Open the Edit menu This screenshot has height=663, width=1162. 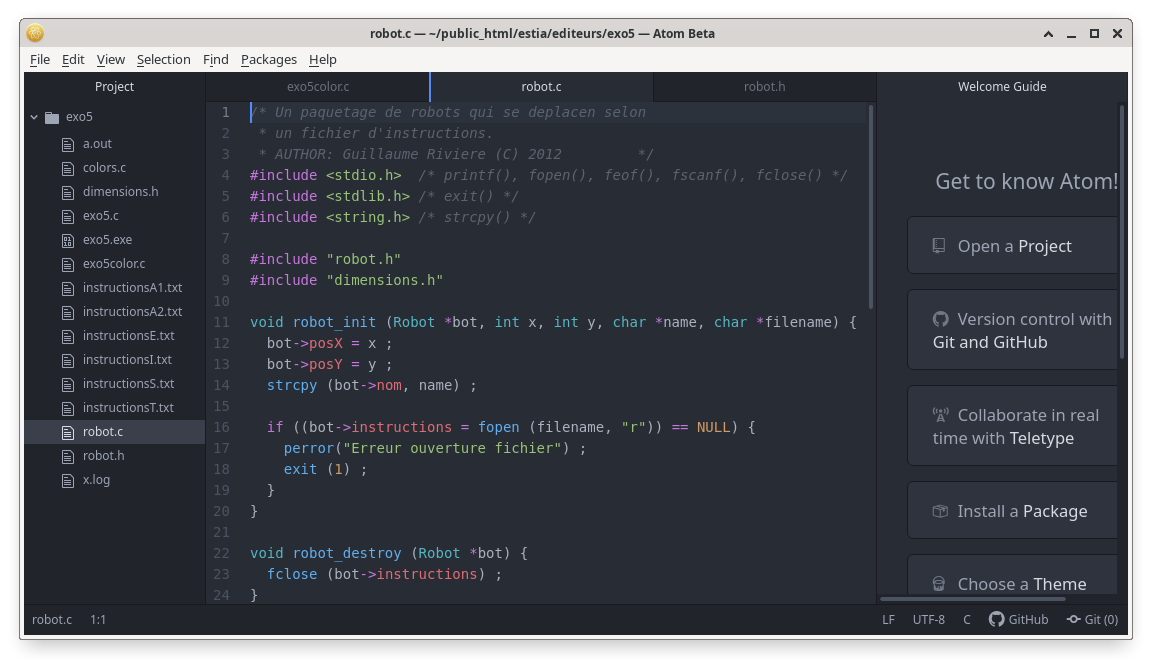(x=73, y=59)
